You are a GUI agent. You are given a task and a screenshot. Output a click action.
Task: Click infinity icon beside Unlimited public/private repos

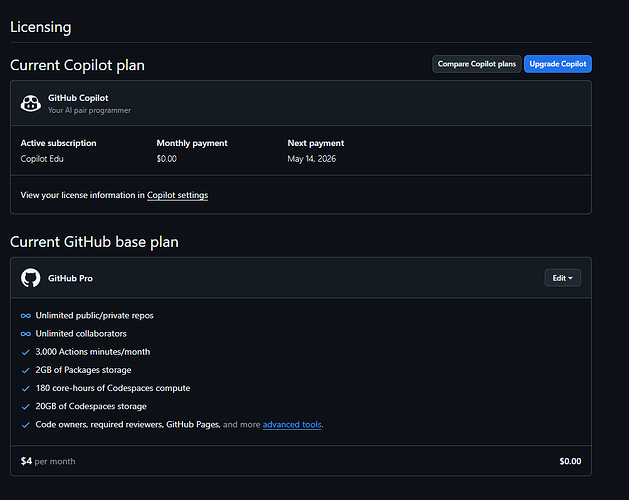pyautogui.click(x=26, y=316)
